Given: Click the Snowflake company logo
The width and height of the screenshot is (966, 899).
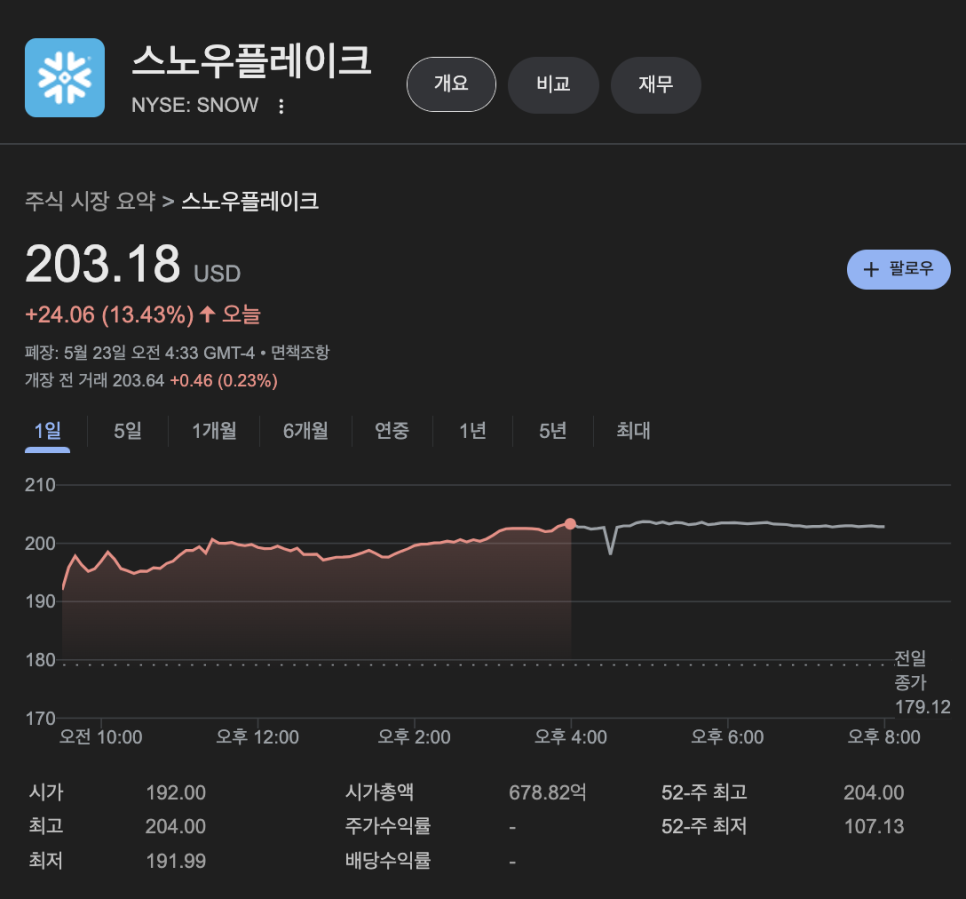Looking at the screenshot, I should [x=65, y=78].
